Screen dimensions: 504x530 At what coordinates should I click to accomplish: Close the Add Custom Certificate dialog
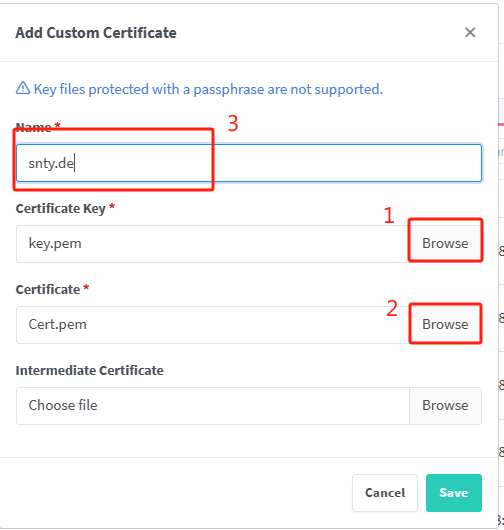470,33
